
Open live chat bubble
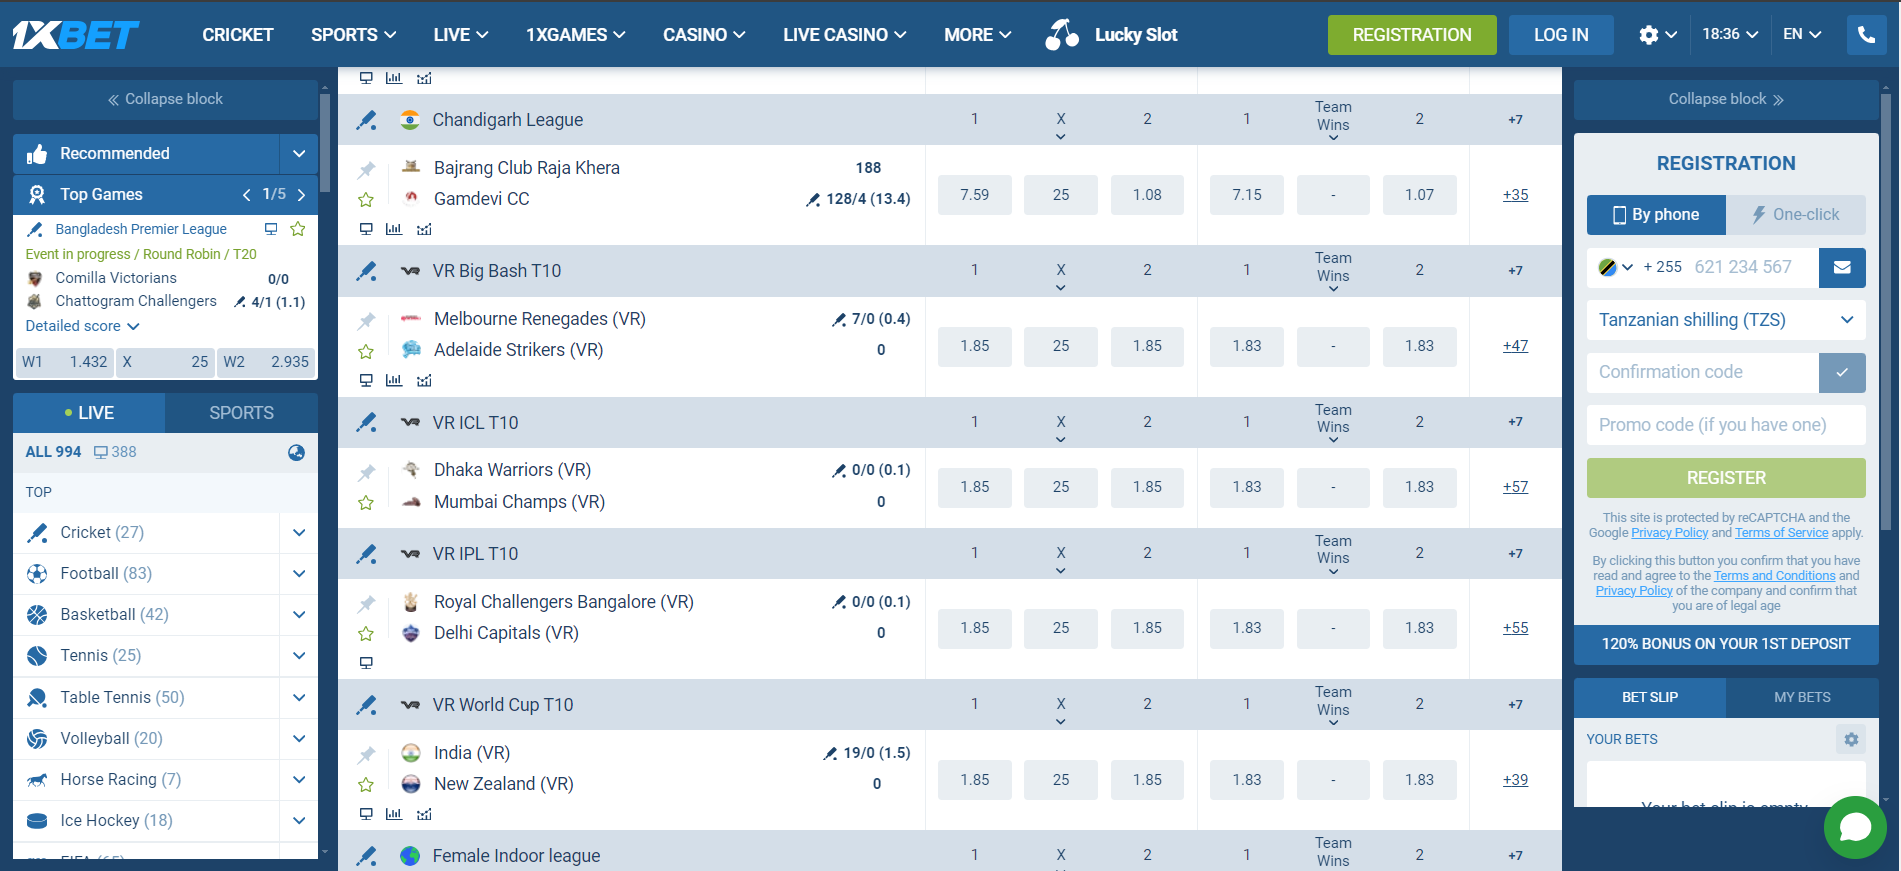tap(1855, 827)
